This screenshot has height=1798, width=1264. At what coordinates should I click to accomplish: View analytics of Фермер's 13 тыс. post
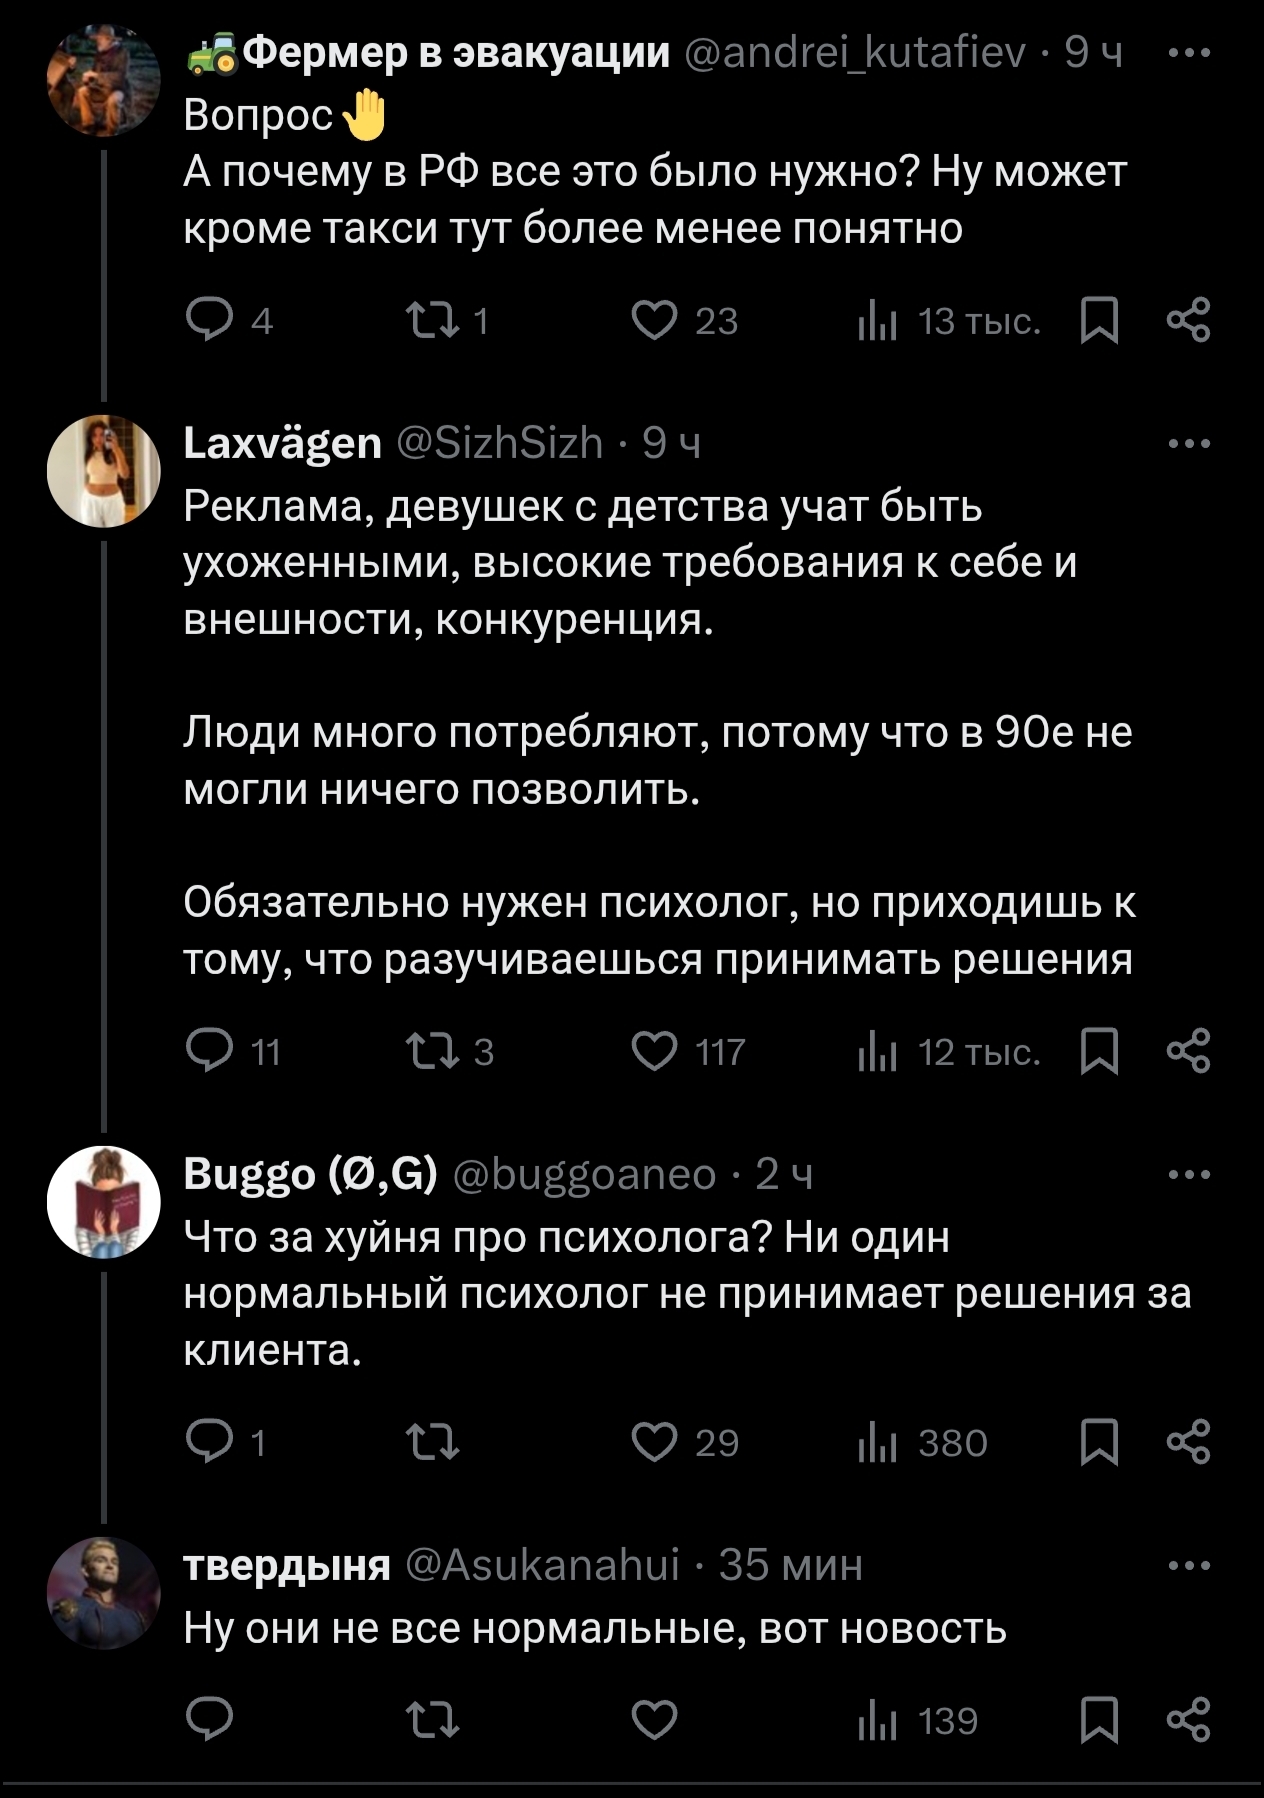pyautogui.click(x=877, y=321)
